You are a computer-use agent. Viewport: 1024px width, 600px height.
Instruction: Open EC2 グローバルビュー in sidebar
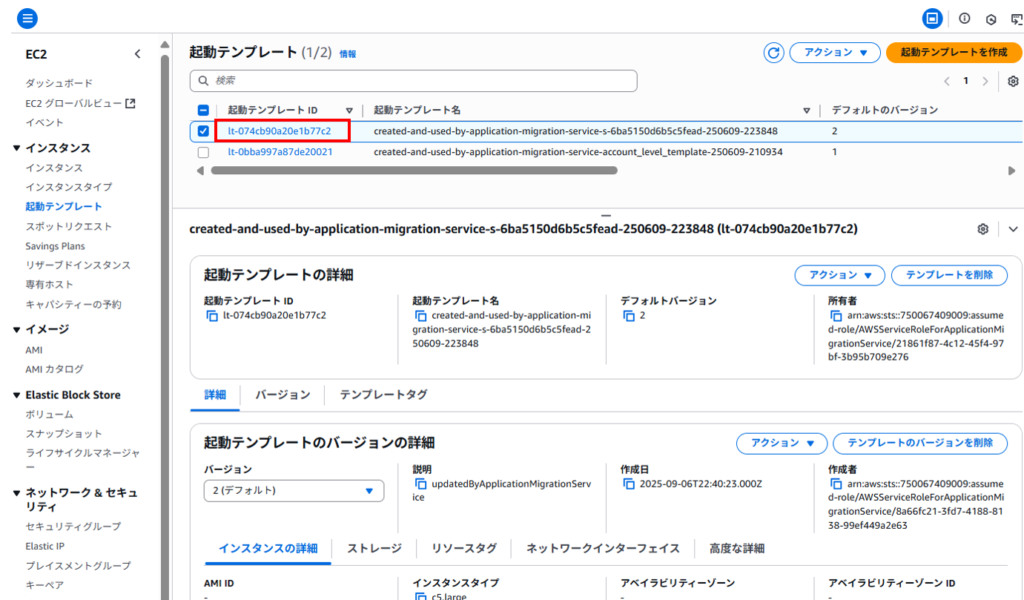point(80,103)
